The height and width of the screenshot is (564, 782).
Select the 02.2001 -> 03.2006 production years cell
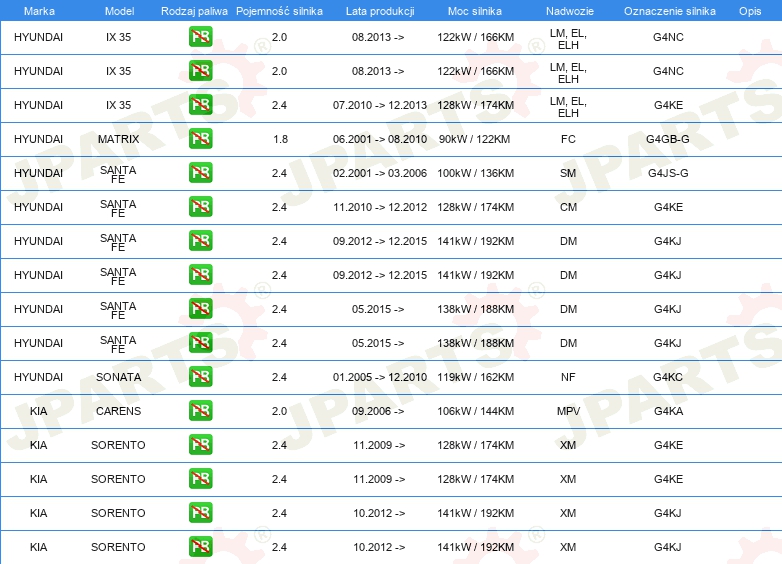[380, 173]
